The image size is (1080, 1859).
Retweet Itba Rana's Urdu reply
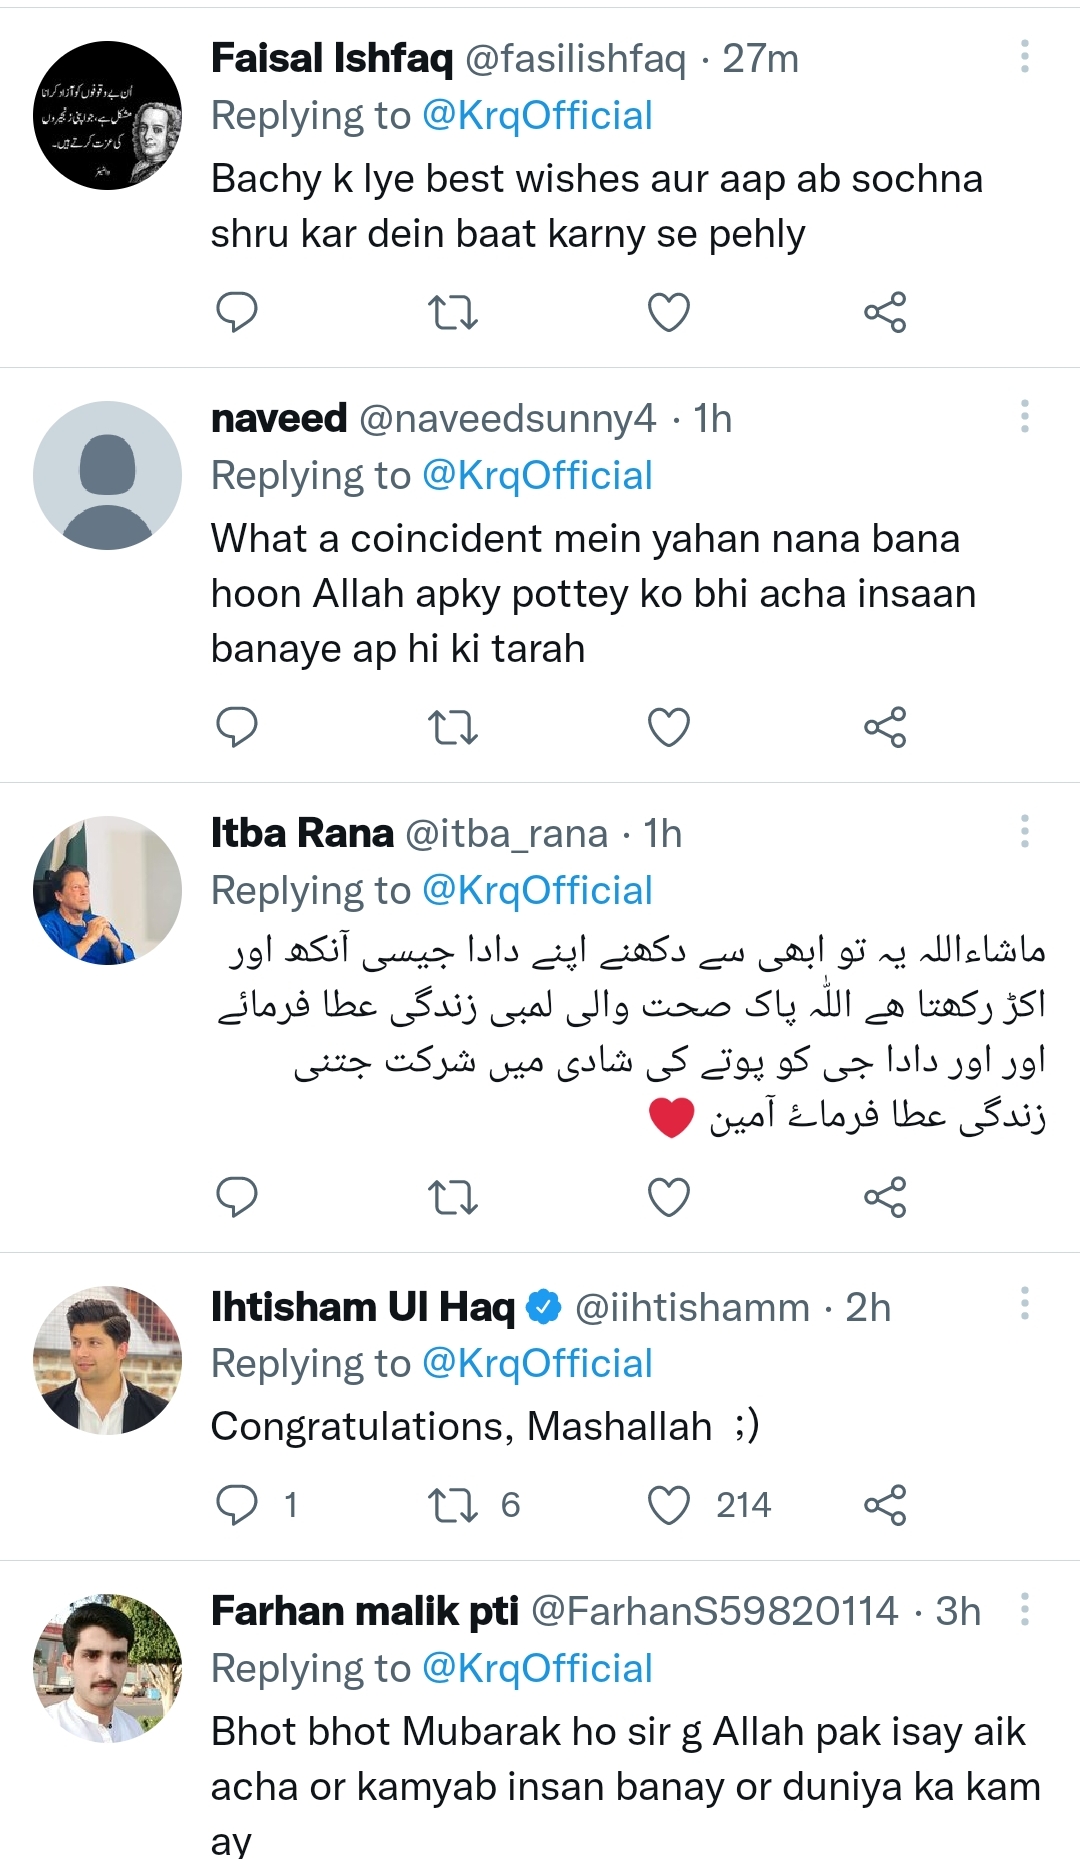(x=453, y=1194)
